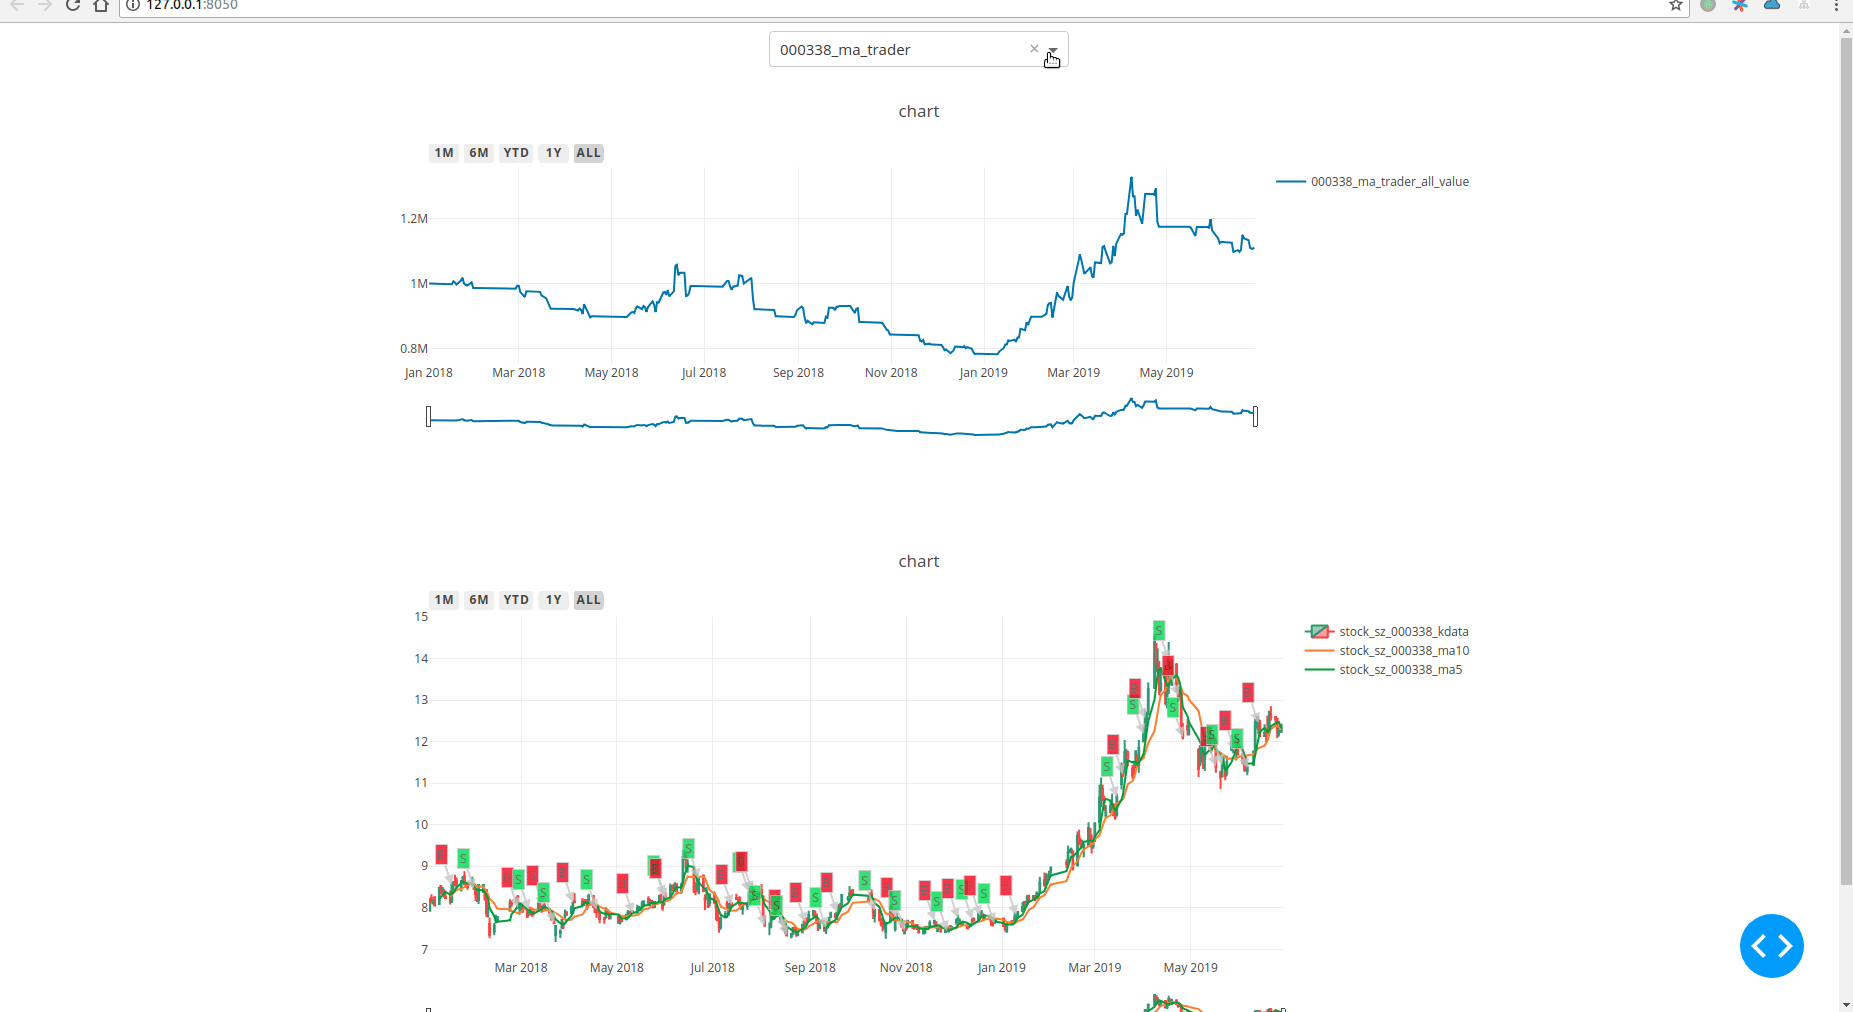
Task: Select ALL range on top chart
Action: 589,153
